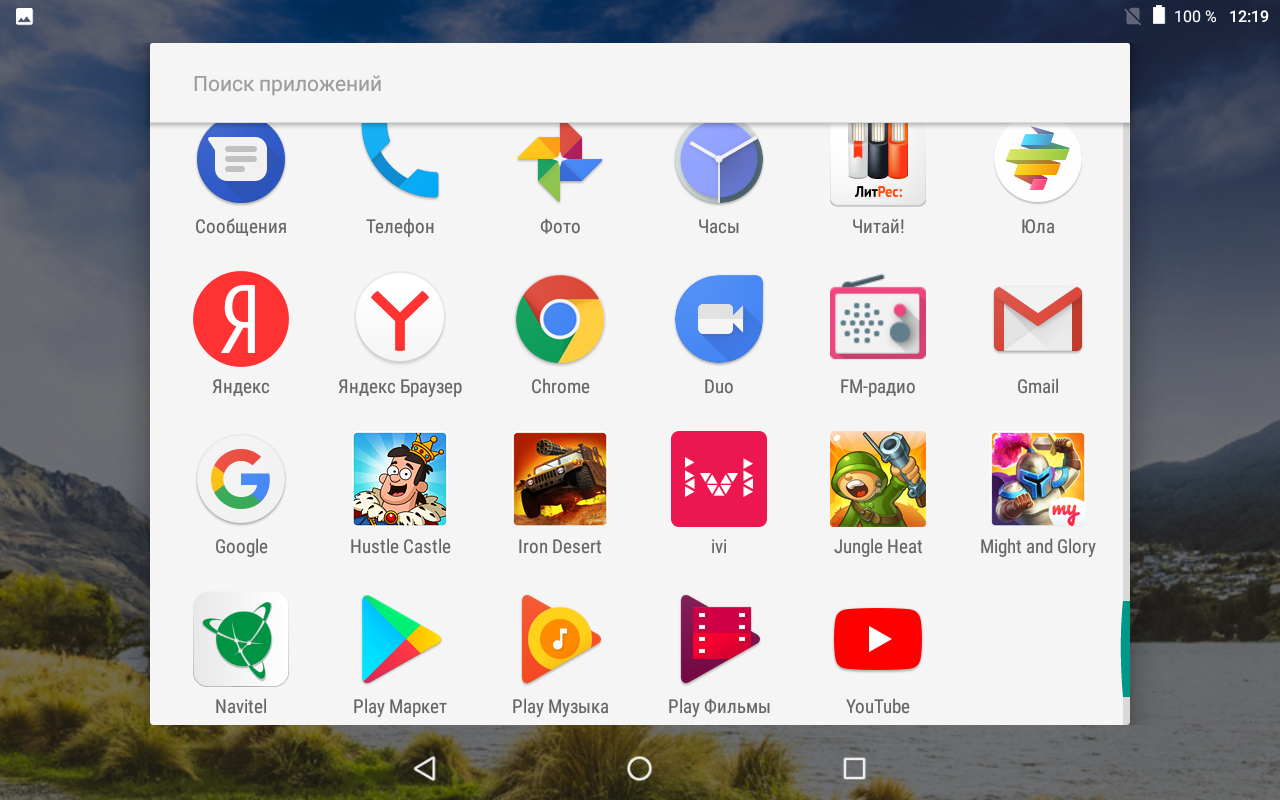
Task: Tap the Android home navigation button
Action: [639, 768]
